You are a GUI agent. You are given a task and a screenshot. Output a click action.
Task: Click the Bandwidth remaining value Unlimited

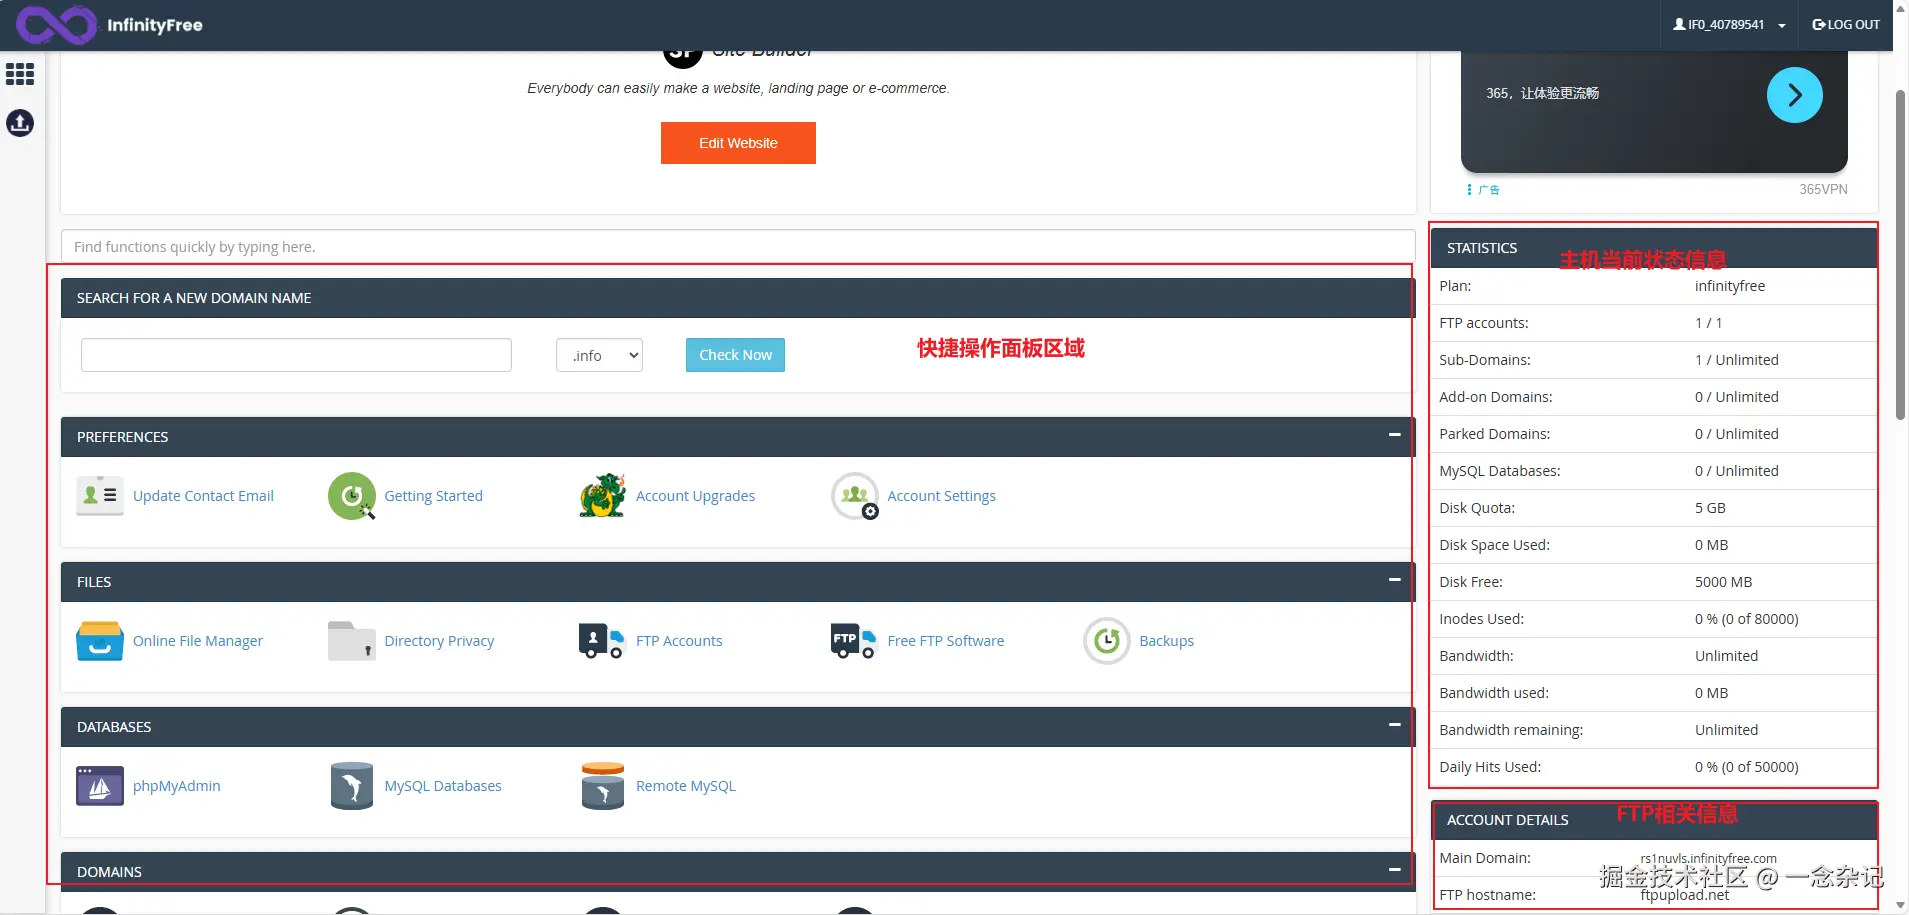point(1726,730)
